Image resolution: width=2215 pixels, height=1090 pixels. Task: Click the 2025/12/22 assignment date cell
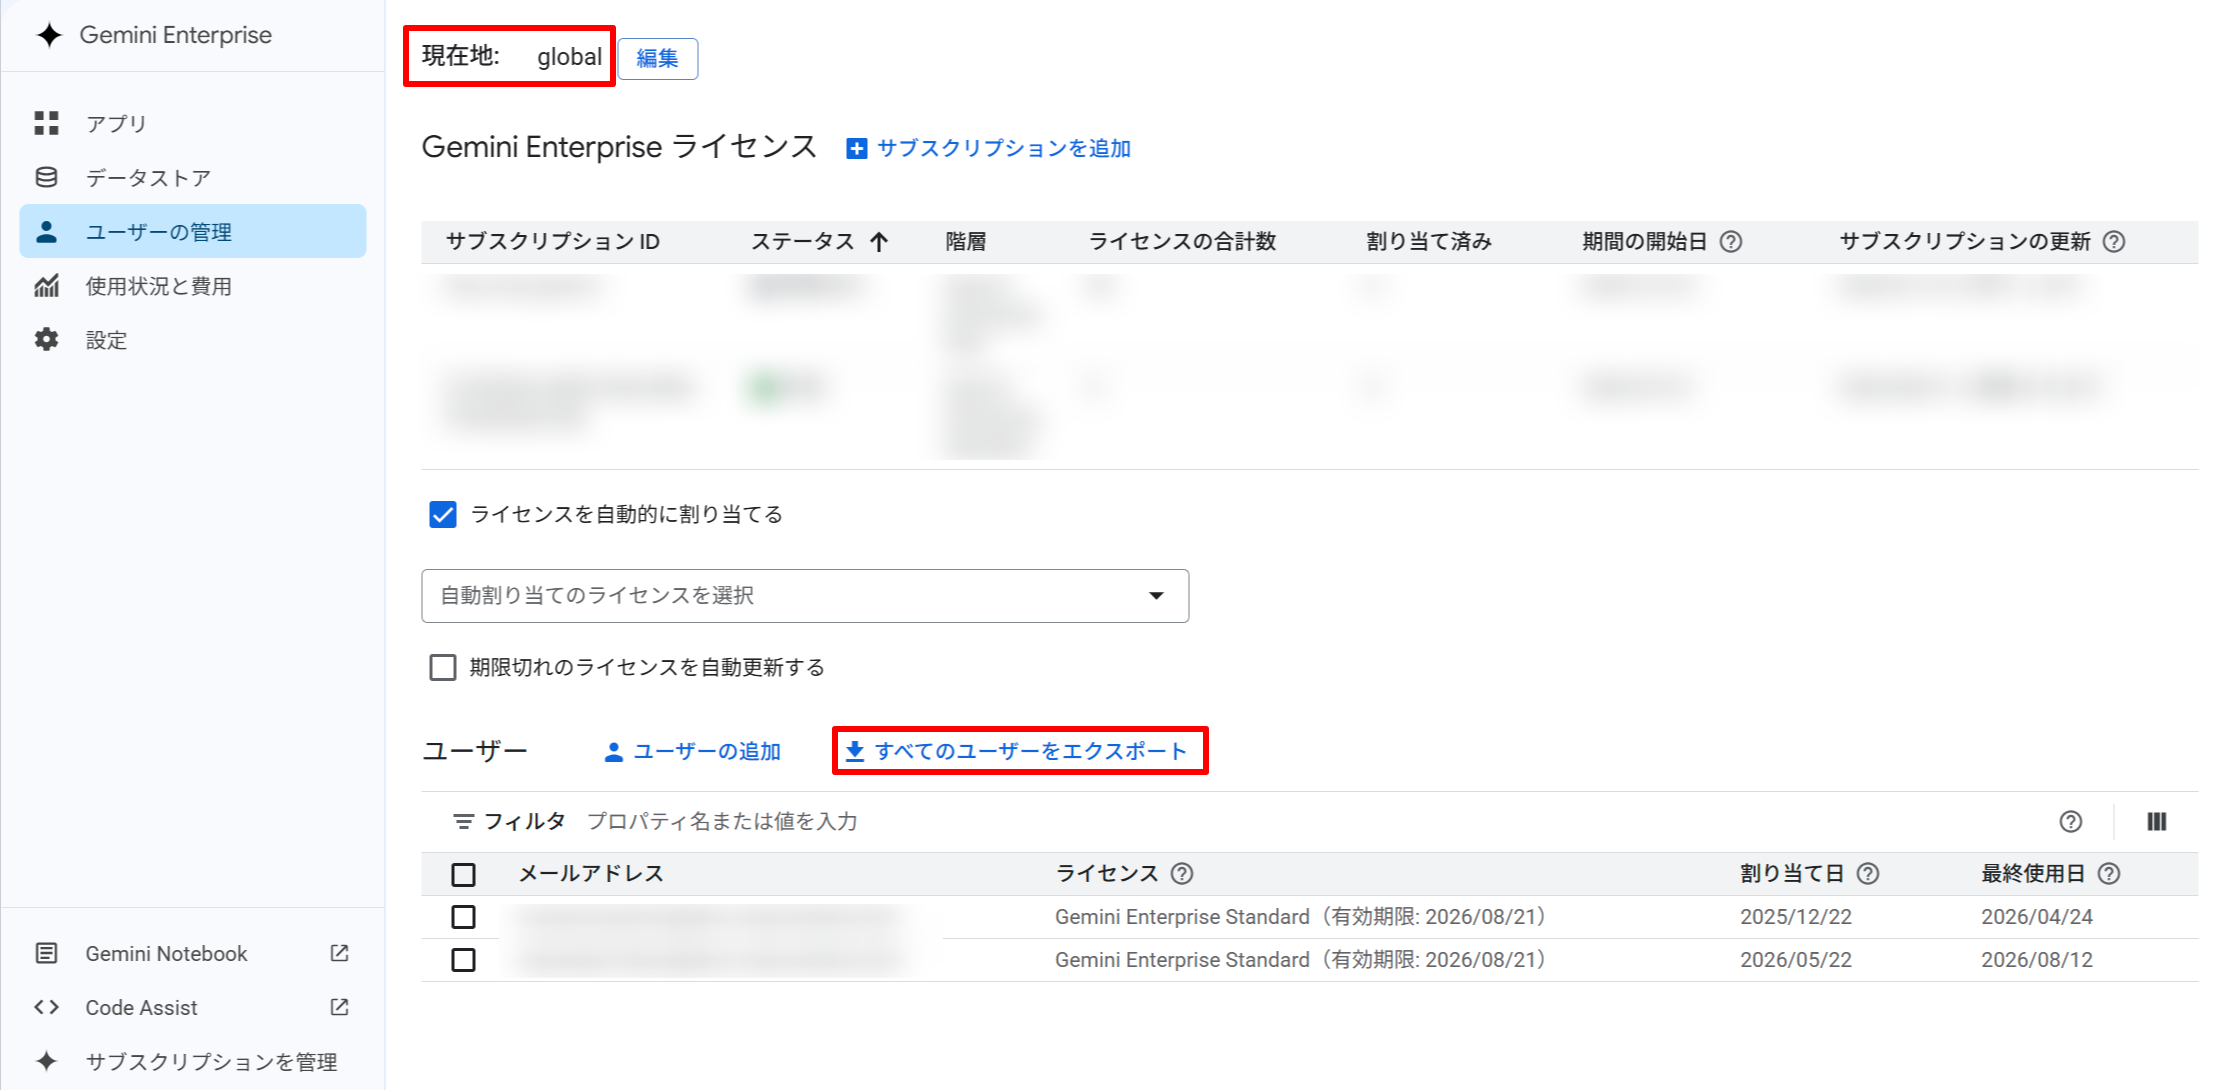1796,917
